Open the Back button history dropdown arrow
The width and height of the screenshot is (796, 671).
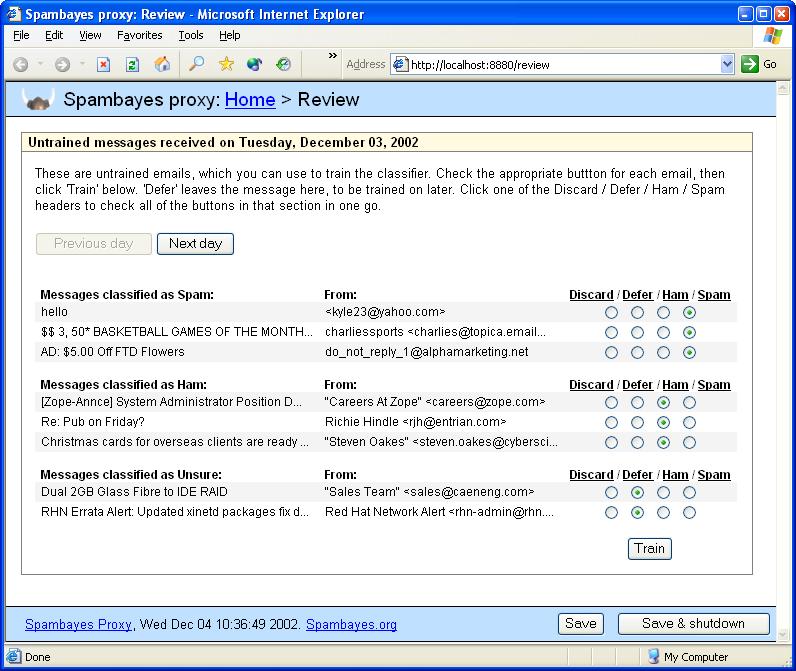pos(40,64)
